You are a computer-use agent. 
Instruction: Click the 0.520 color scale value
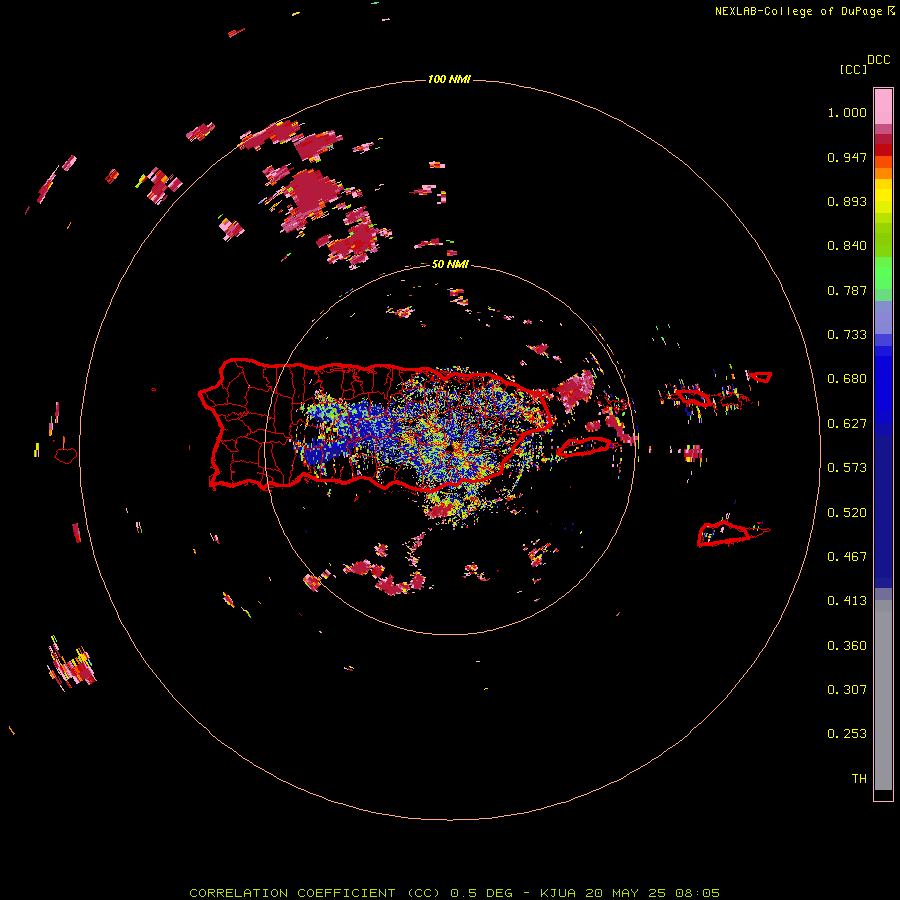coord(847,513)
